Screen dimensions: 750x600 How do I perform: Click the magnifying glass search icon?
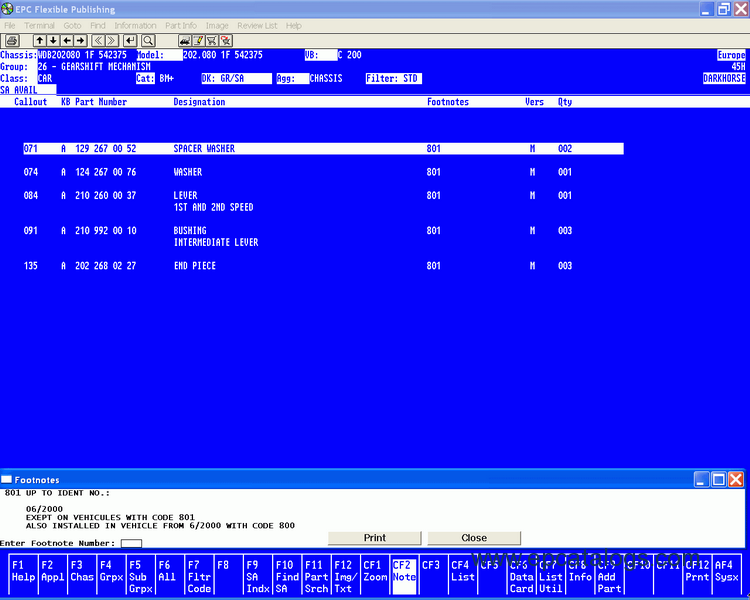pyautogui.click(x=148, y=40)
